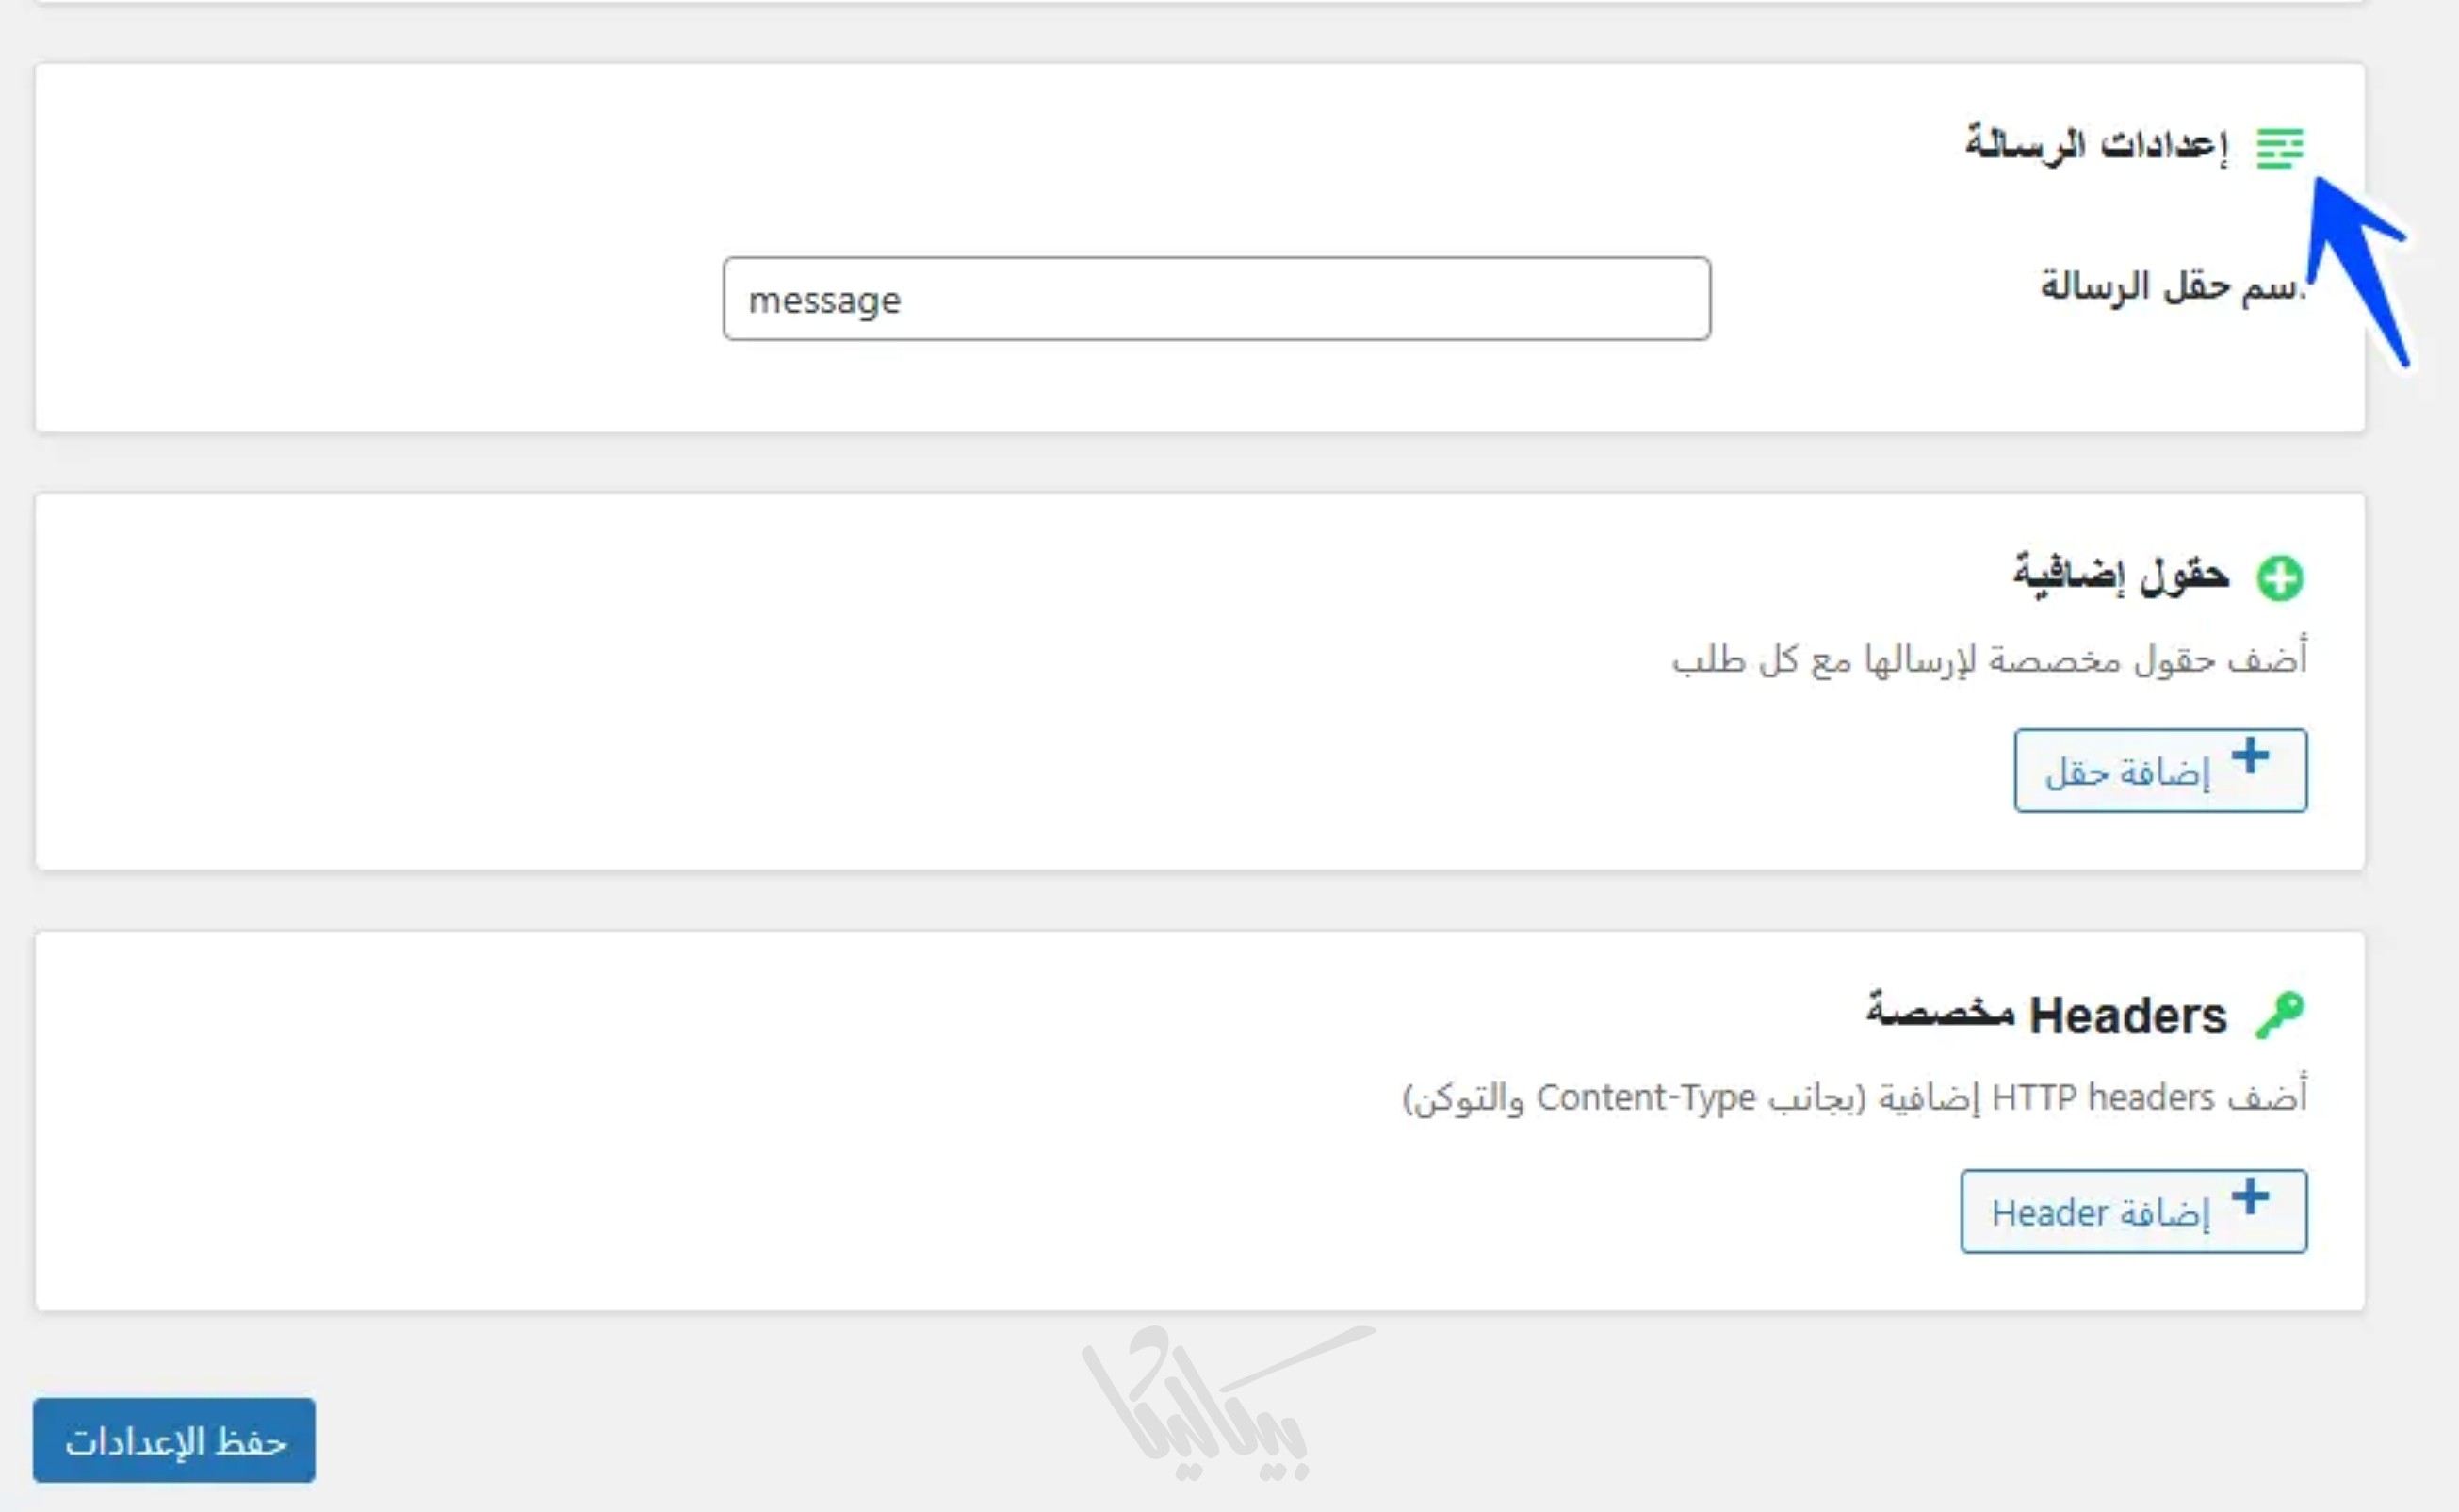Click the حقول إضافية section heading
2459x1512 pixels.
2121,575
